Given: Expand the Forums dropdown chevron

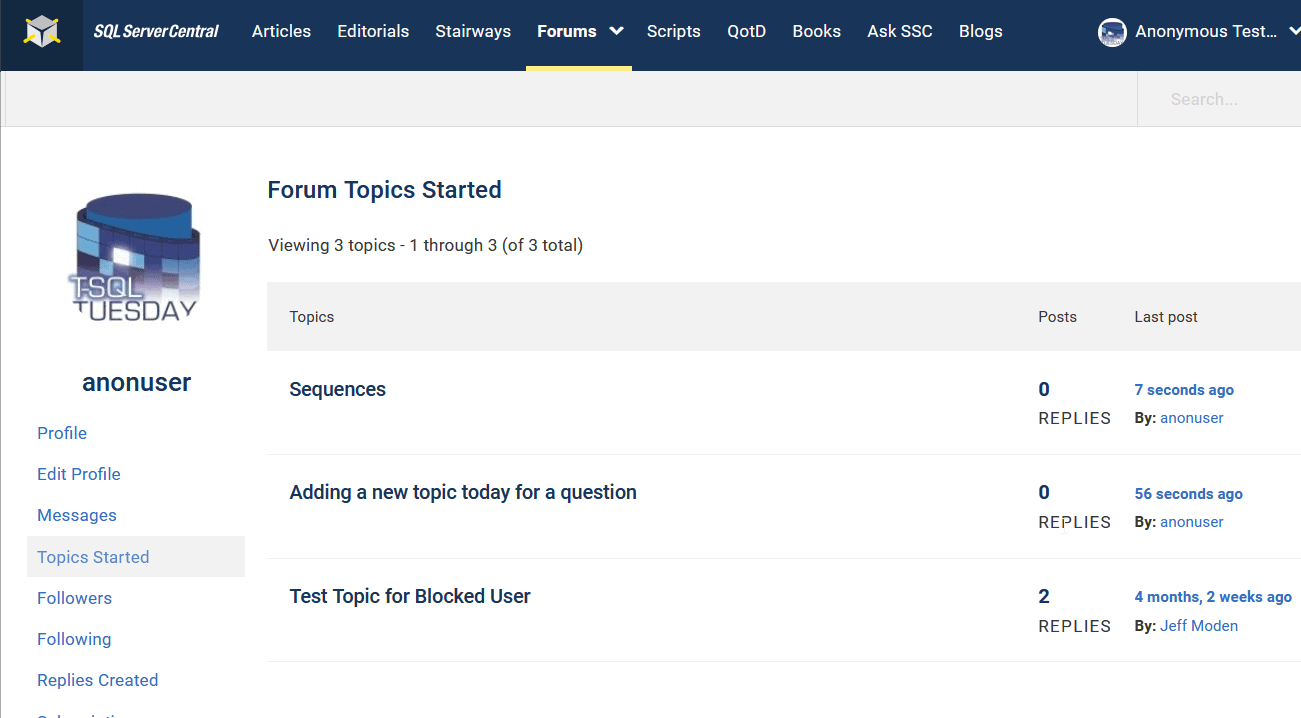Looking at the screenshot, I should click(x=616, y=31).
